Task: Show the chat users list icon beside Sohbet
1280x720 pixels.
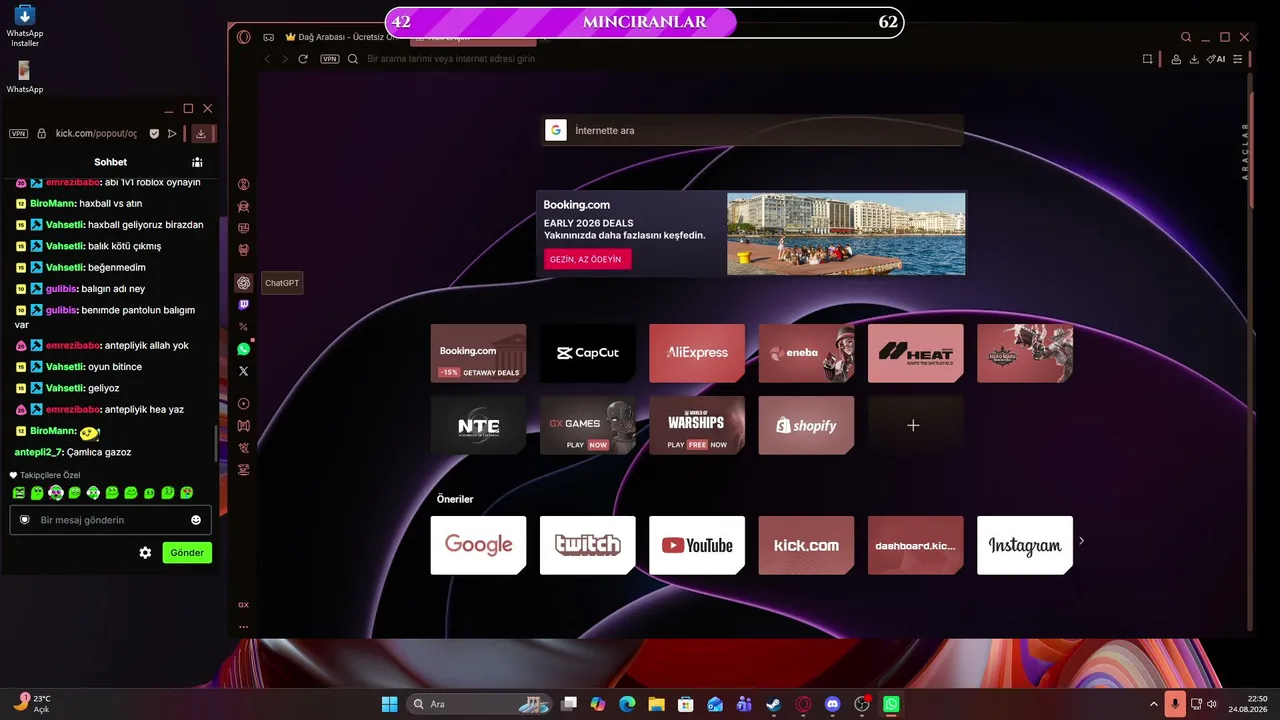Action: click(197, 162)
